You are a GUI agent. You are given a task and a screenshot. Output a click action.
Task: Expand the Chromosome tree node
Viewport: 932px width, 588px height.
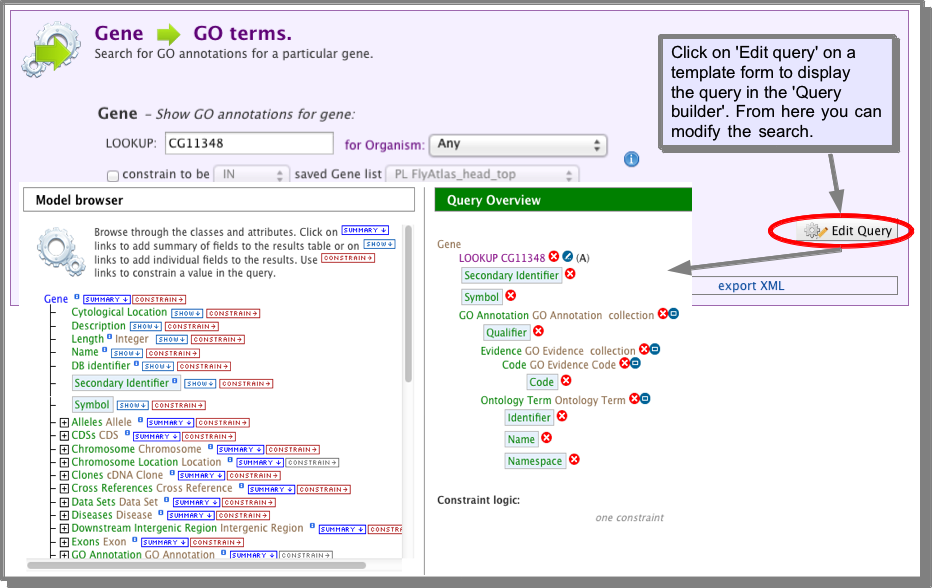point(64,449)
